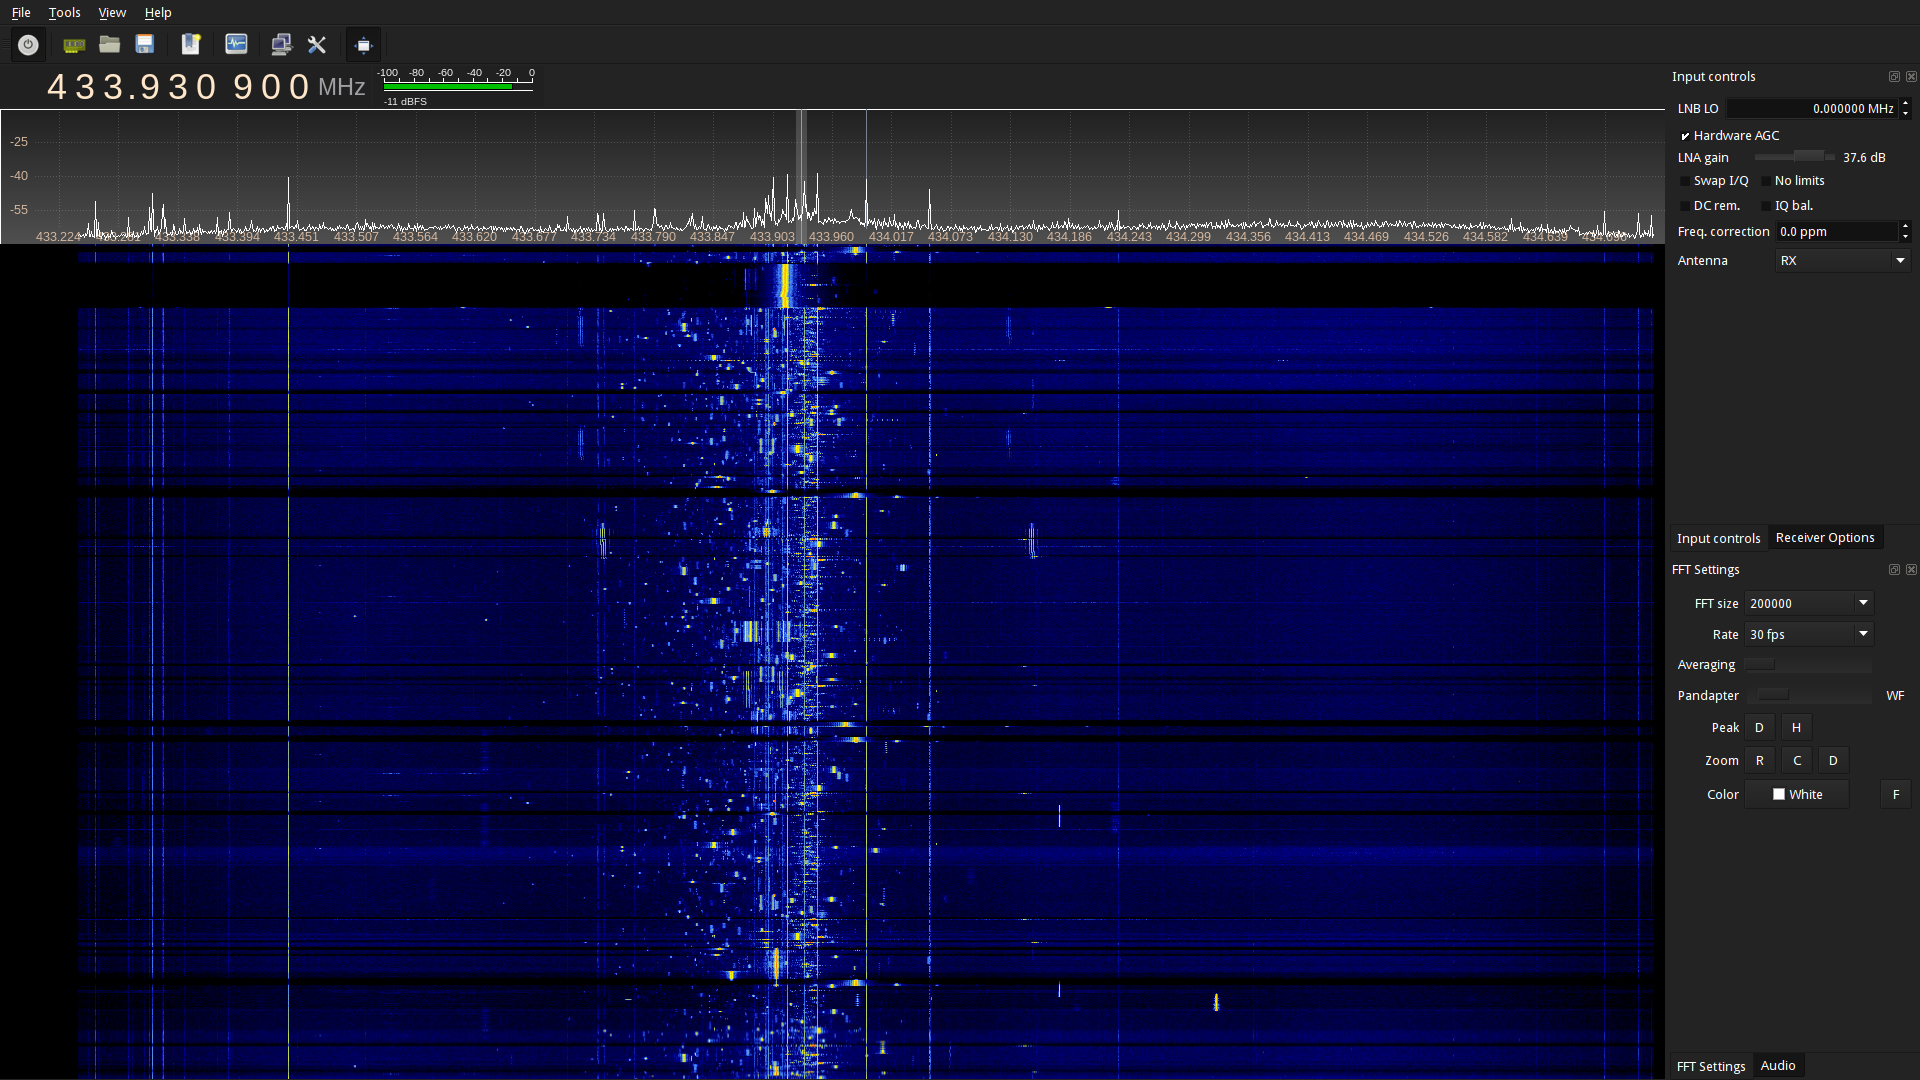1920x1080 pixels.
Task: Toggle Peak hold H button
Action: (1796, 728)
